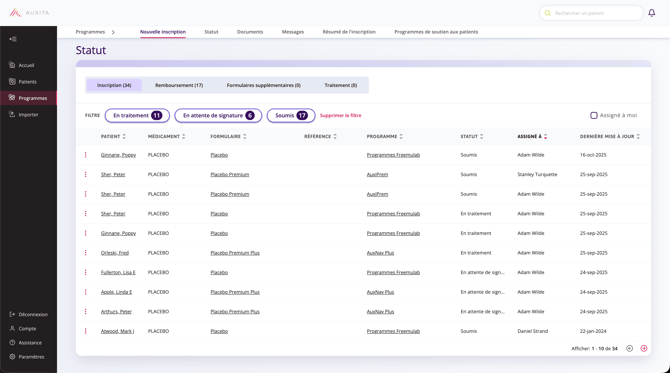Viewport: 670px width, 373px height.
Task: Click the Programmes breadcrumb
Action: point(90,32)
